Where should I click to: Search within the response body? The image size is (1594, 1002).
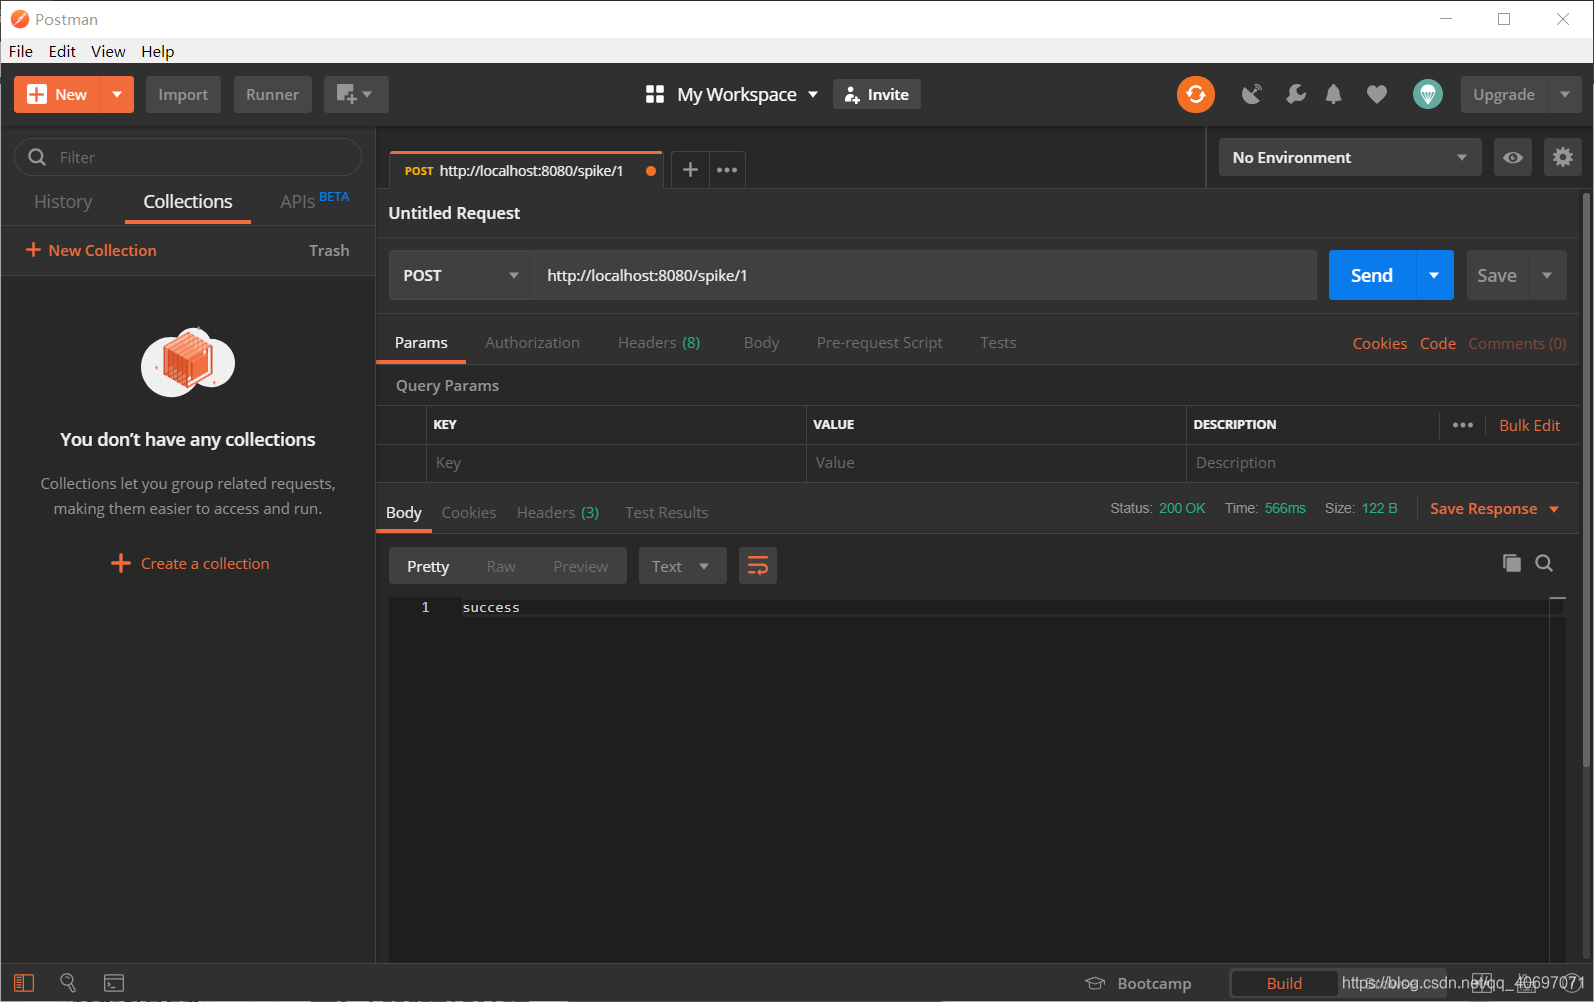[1544, 563]
